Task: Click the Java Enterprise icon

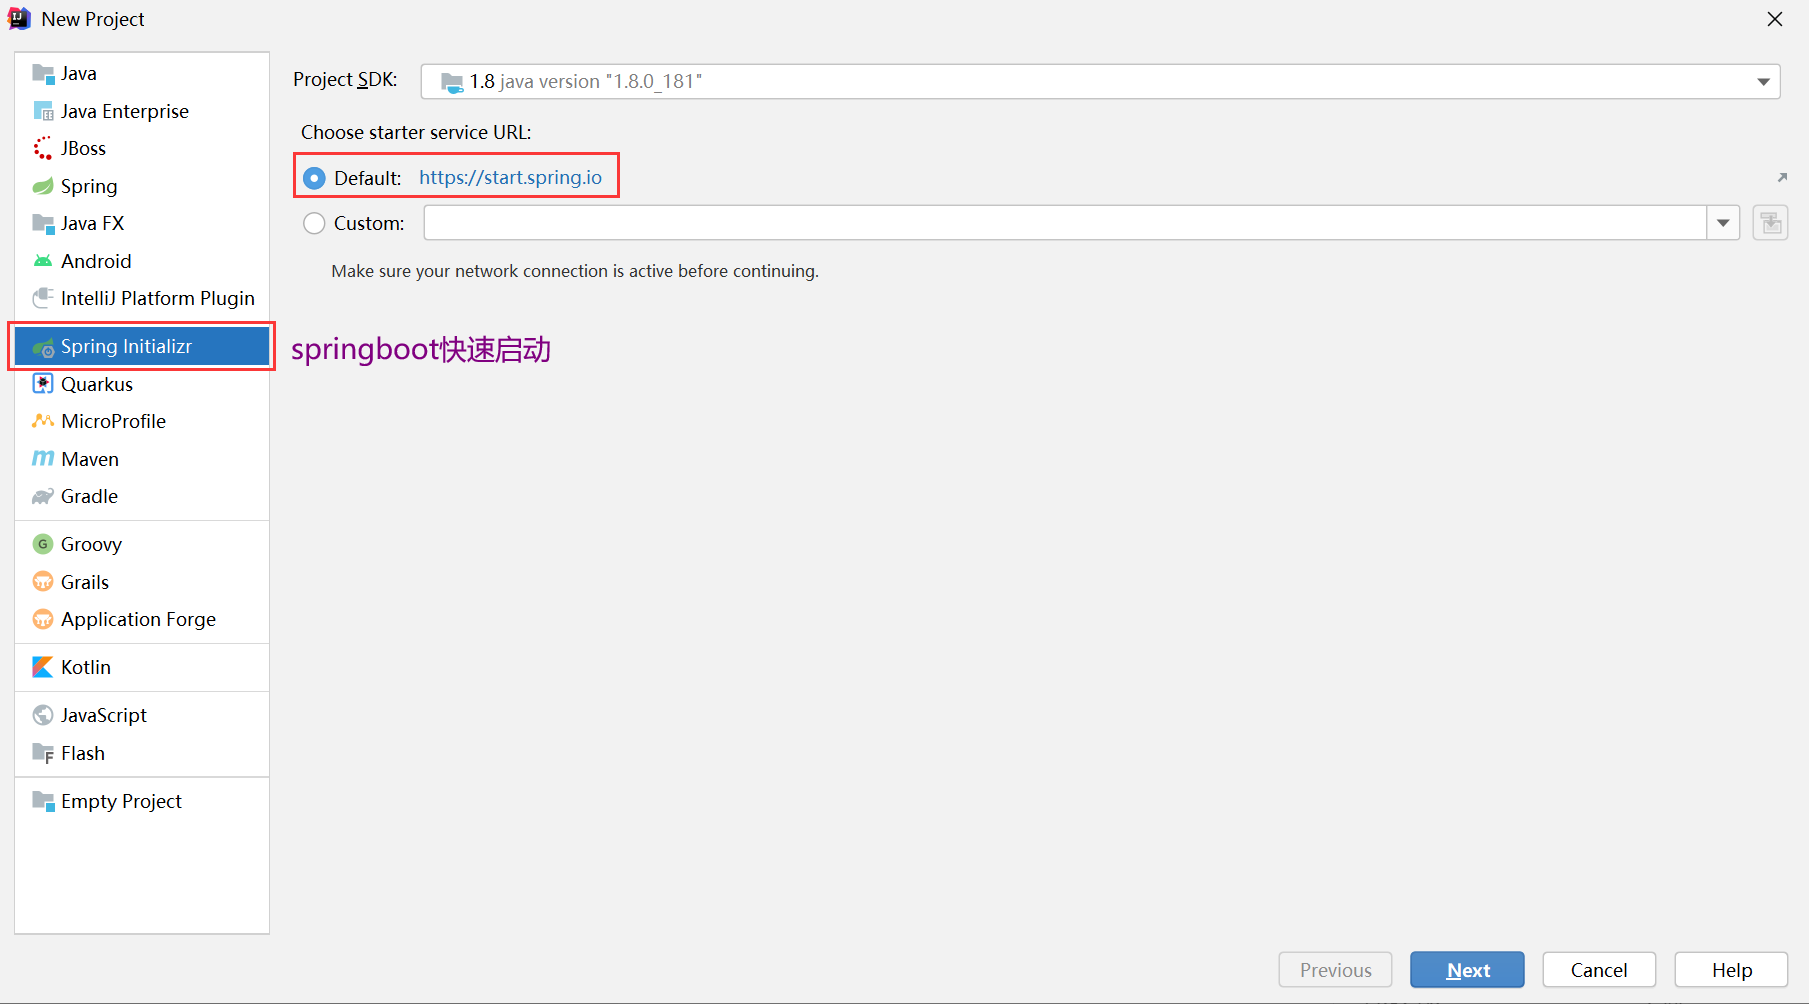Action: click(43, 111)
